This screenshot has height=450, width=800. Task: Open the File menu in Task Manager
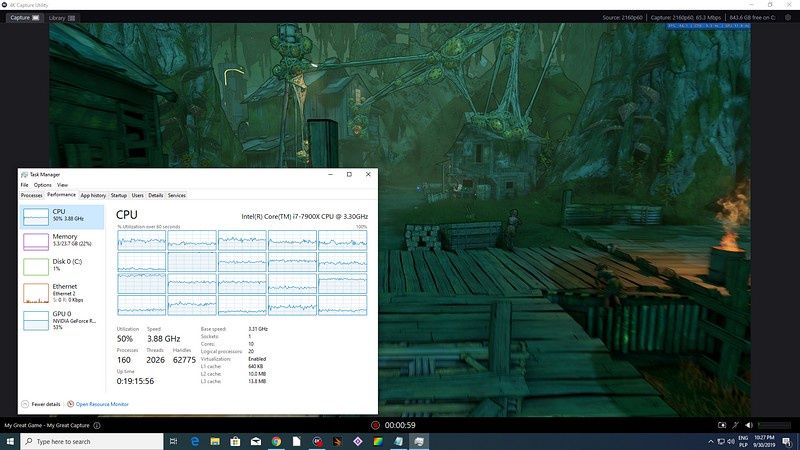point(24,185)
